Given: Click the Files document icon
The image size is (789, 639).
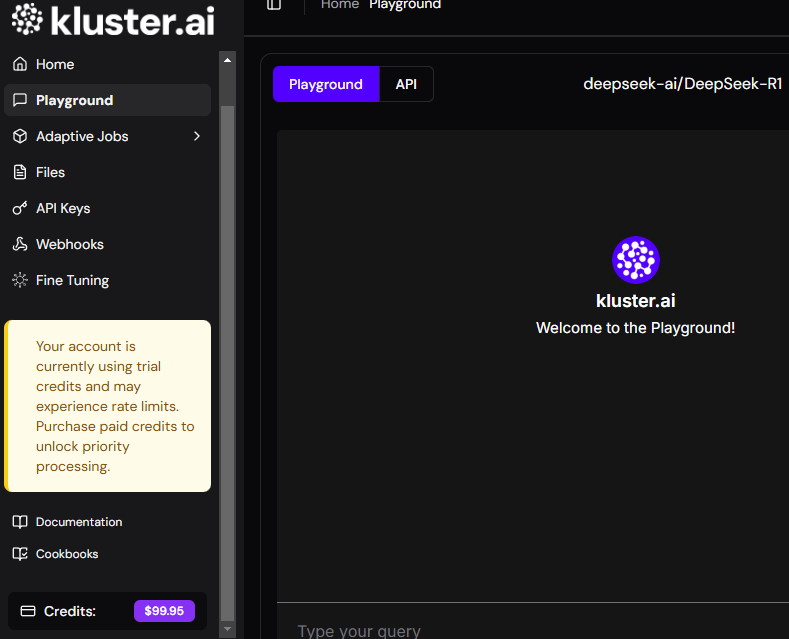Looking at the screenshot, I should point(20,172).
